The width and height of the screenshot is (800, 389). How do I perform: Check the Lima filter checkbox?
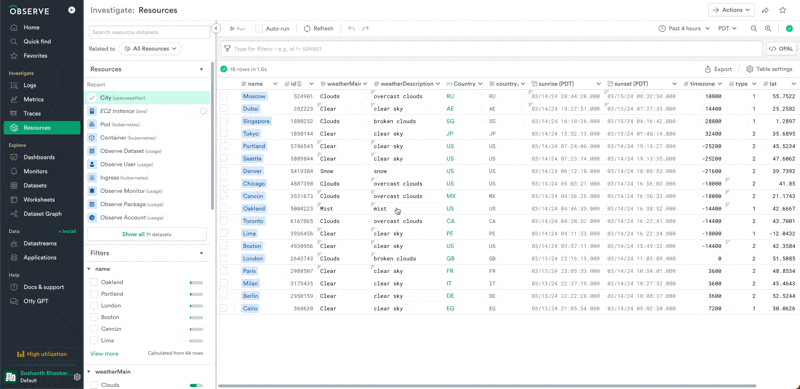coord(94,341)
